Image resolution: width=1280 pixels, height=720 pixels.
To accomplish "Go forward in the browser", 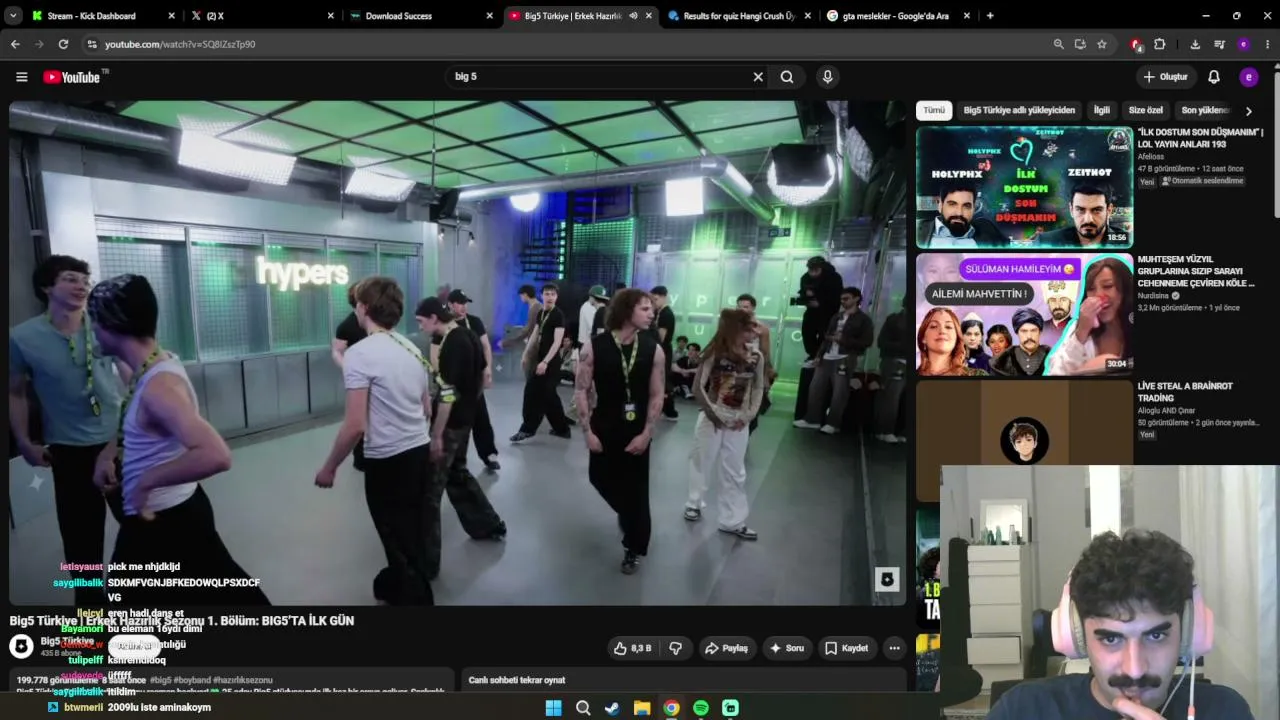I will coord(39,44).
